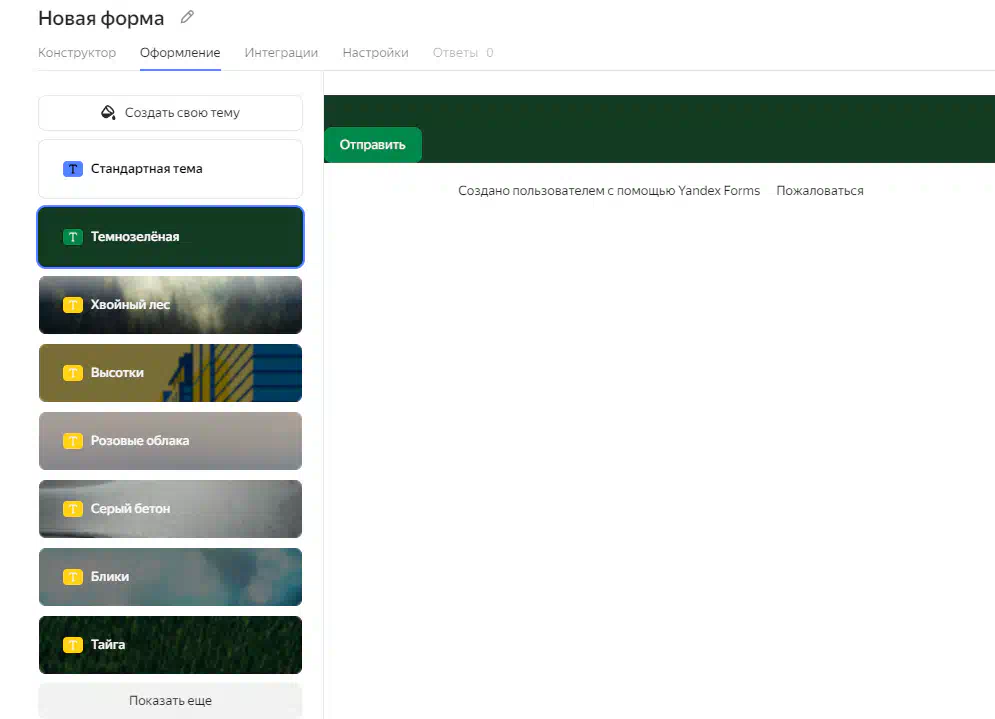The height and width of the screenshot is (719, 995).
Task: Choose the Серый бетон theme
Action: tap(170, 508)
